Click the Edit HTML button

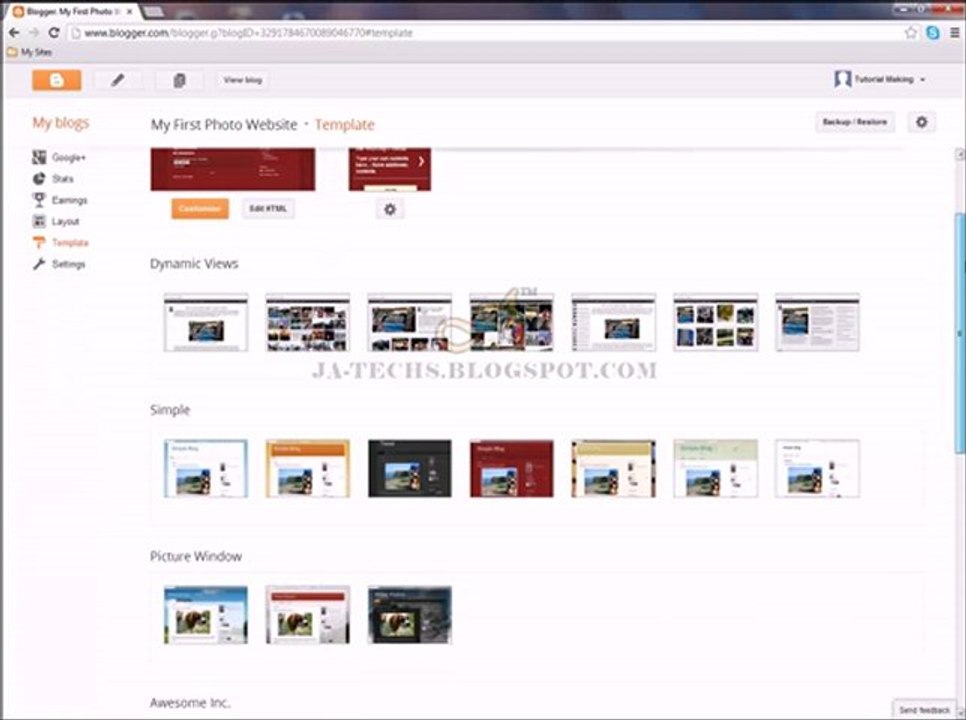pos(268,209)
